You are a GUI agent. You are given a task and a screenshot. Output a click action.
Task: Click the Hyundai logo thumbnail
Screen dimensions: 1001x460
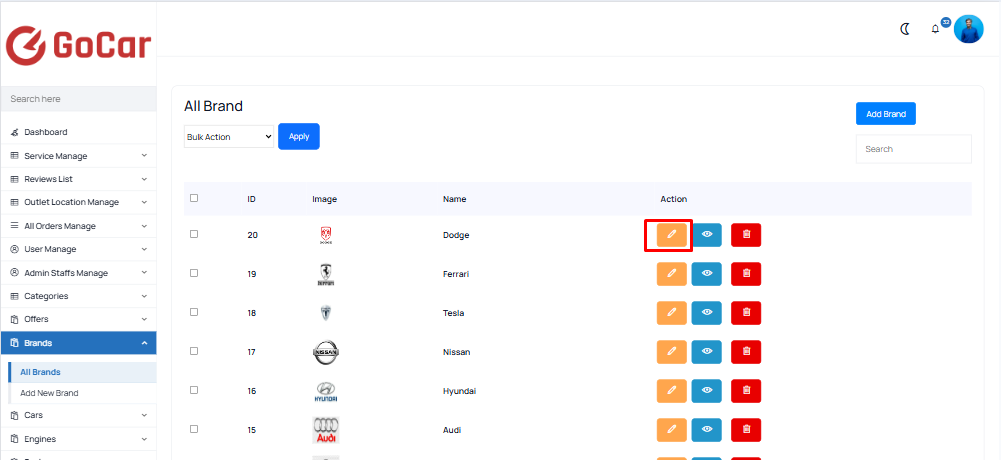[x=326, y=392]
